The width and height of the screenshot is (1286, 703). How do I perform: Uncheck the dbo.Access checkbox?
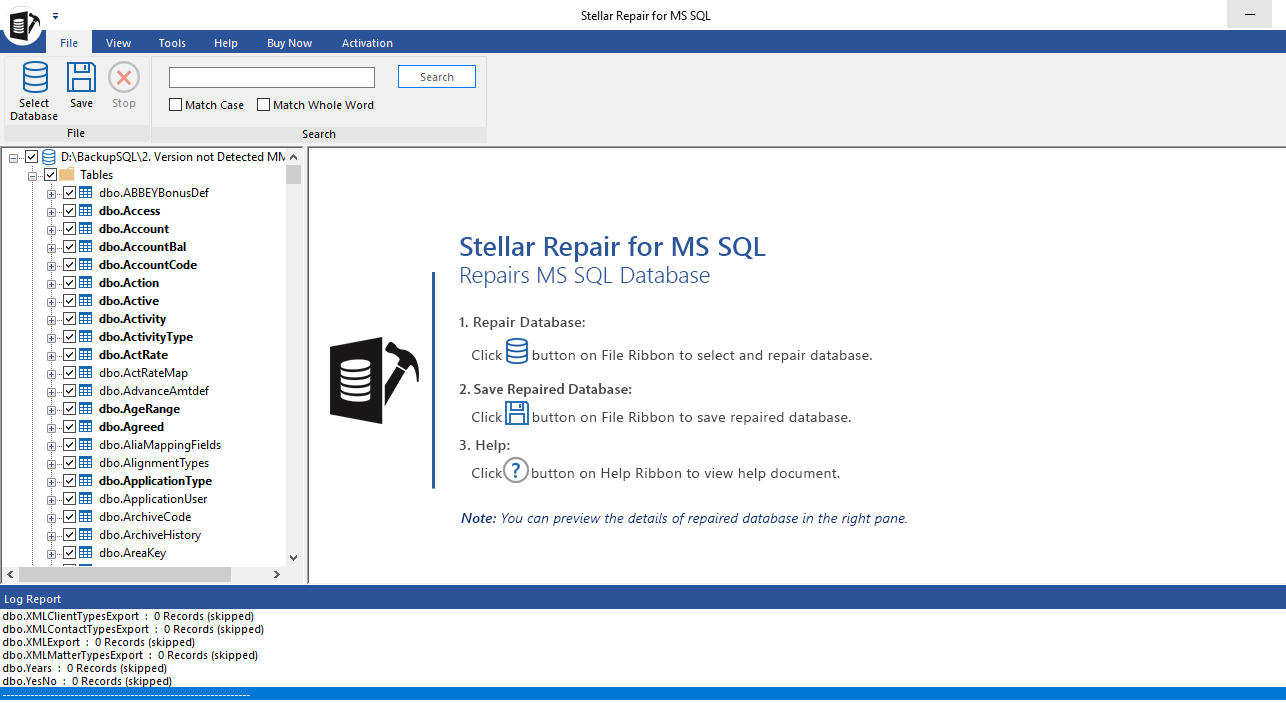(x=70, y=211)
